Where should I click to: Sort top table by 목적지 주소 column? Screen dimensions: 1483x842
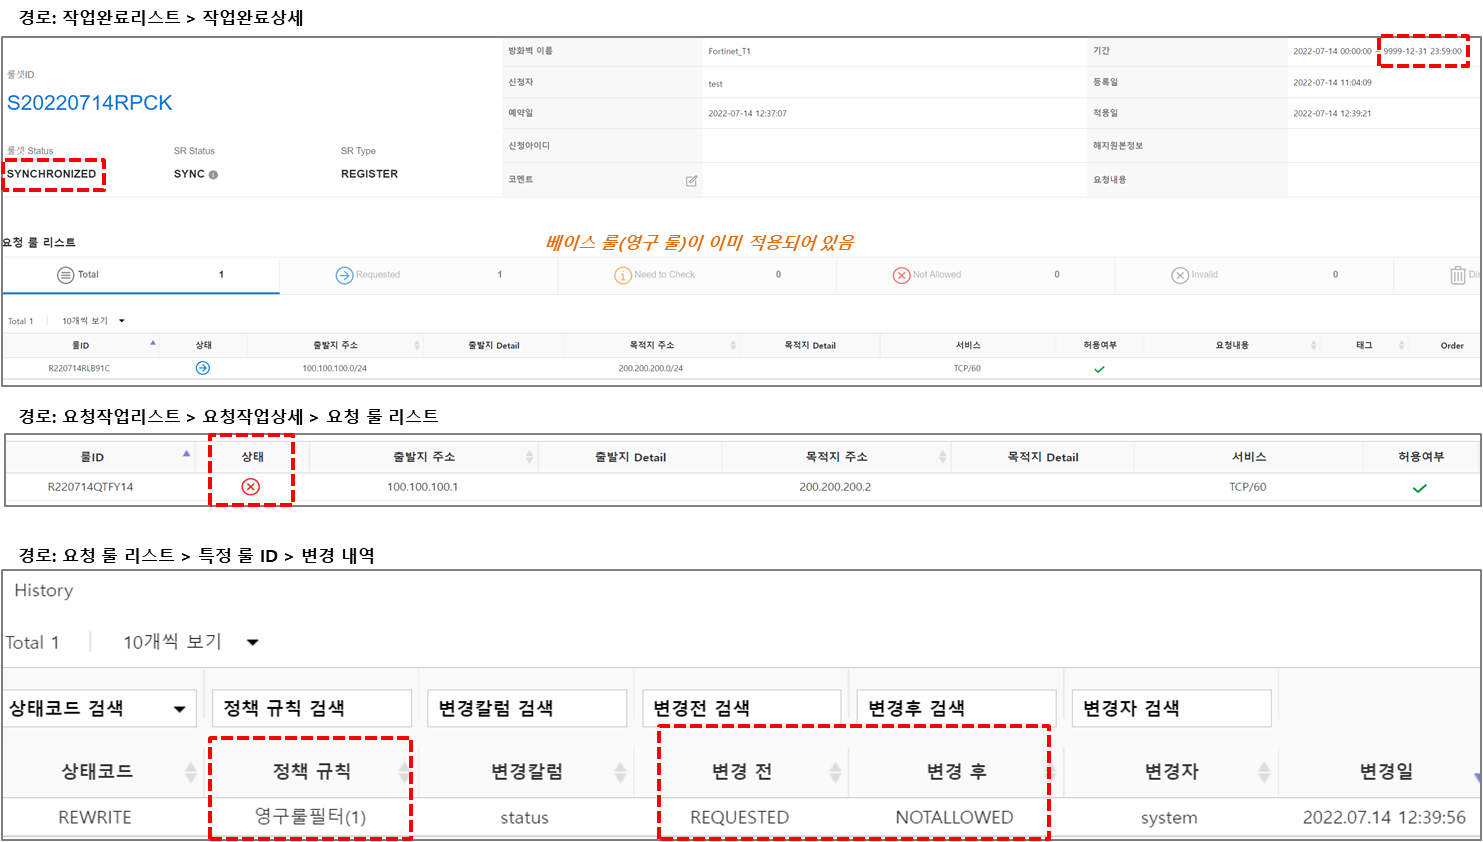pos(733,345)
